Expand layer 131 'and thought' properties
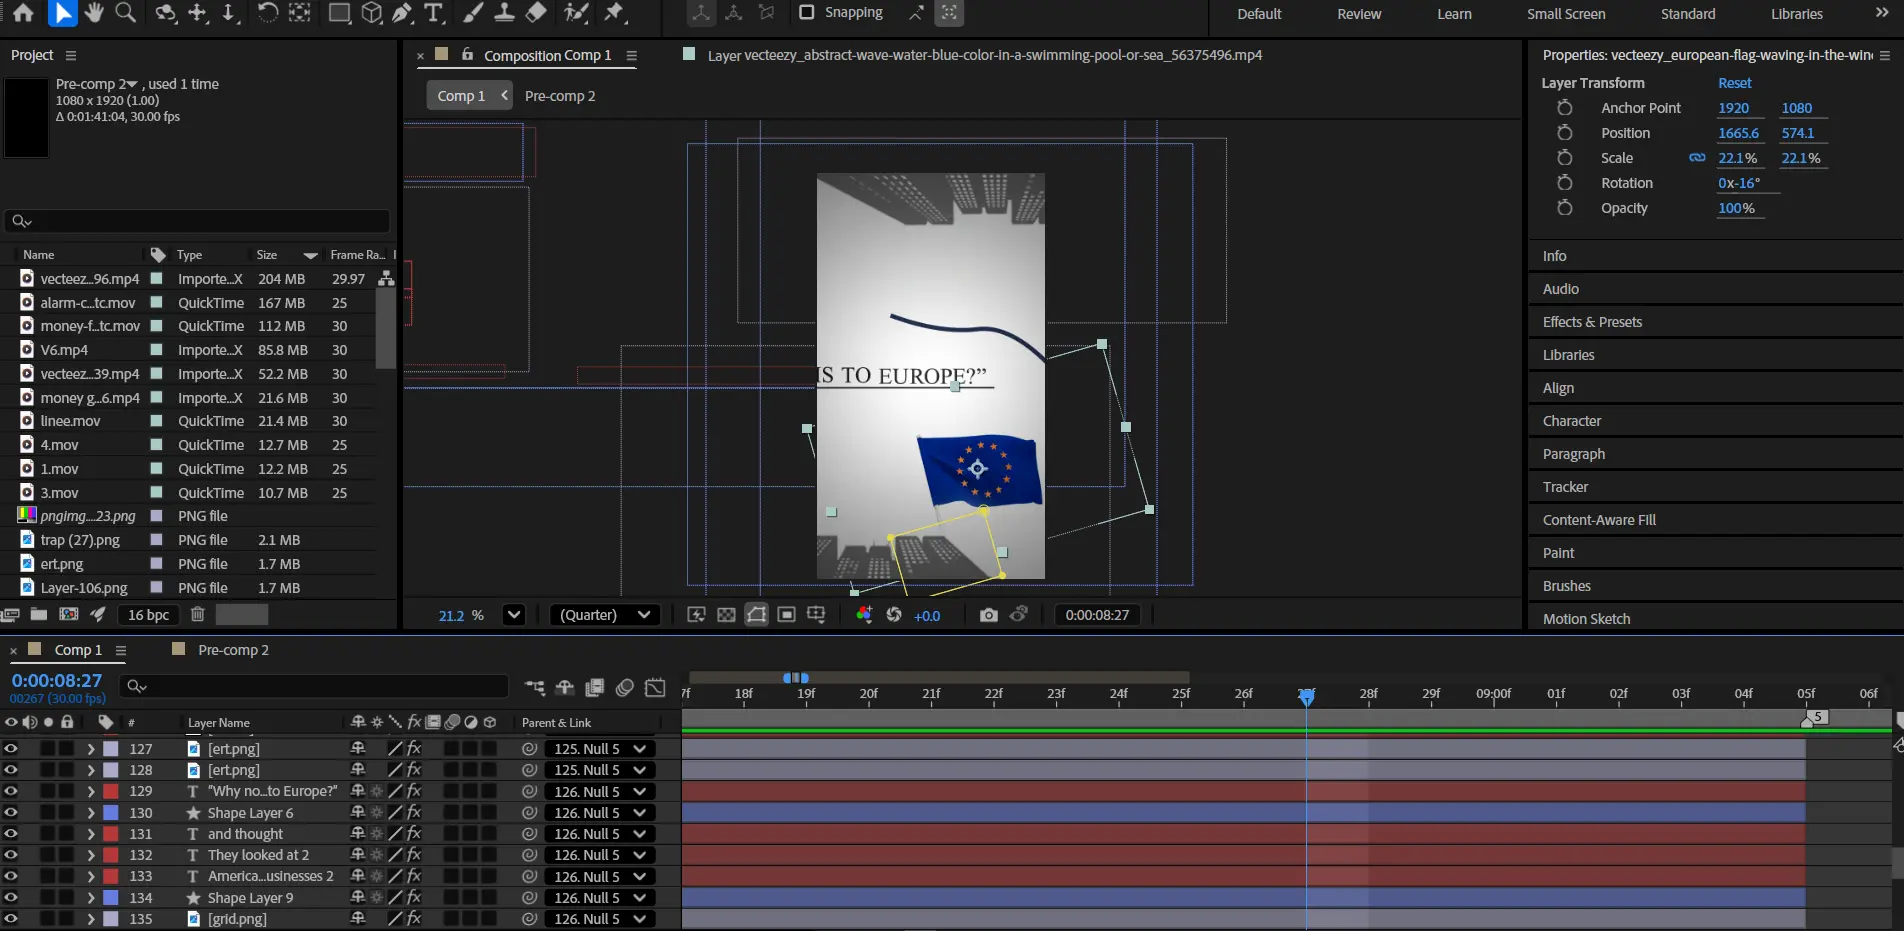 pyautogui.click(x=91, y=834)
